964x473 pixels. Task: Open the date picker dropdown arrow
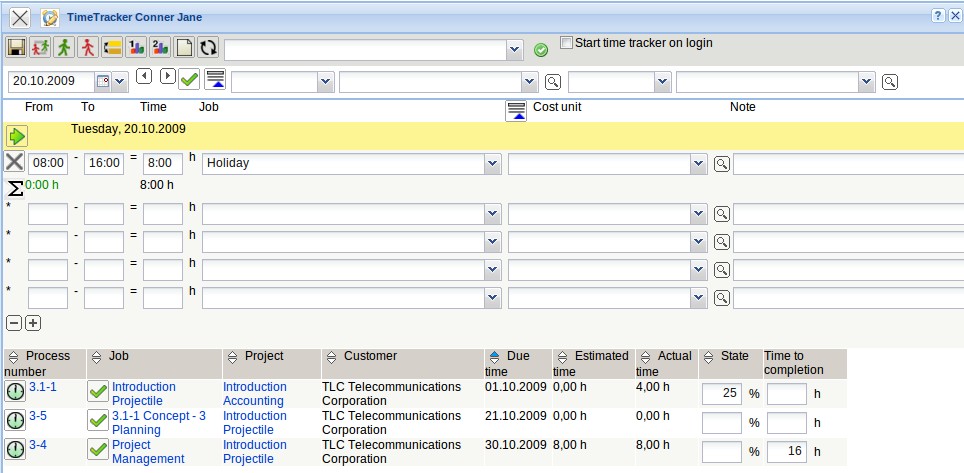click(120, 81)
